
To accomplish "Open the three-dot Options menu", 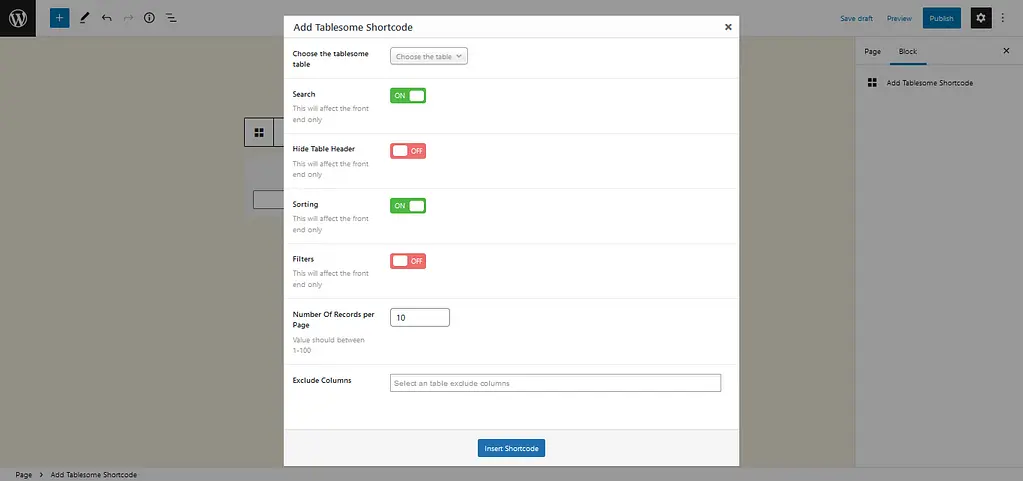I will (1003, 18).
